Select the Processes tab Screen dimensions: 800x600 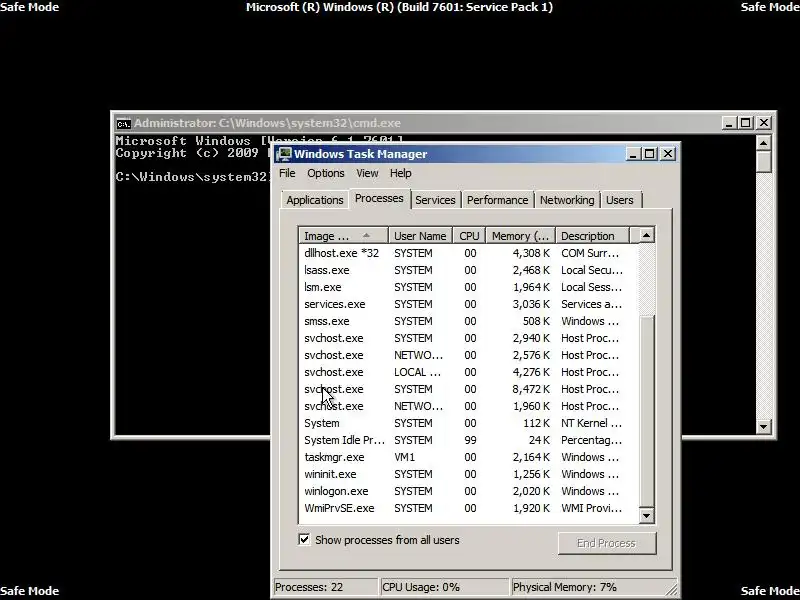click(379, 198)
